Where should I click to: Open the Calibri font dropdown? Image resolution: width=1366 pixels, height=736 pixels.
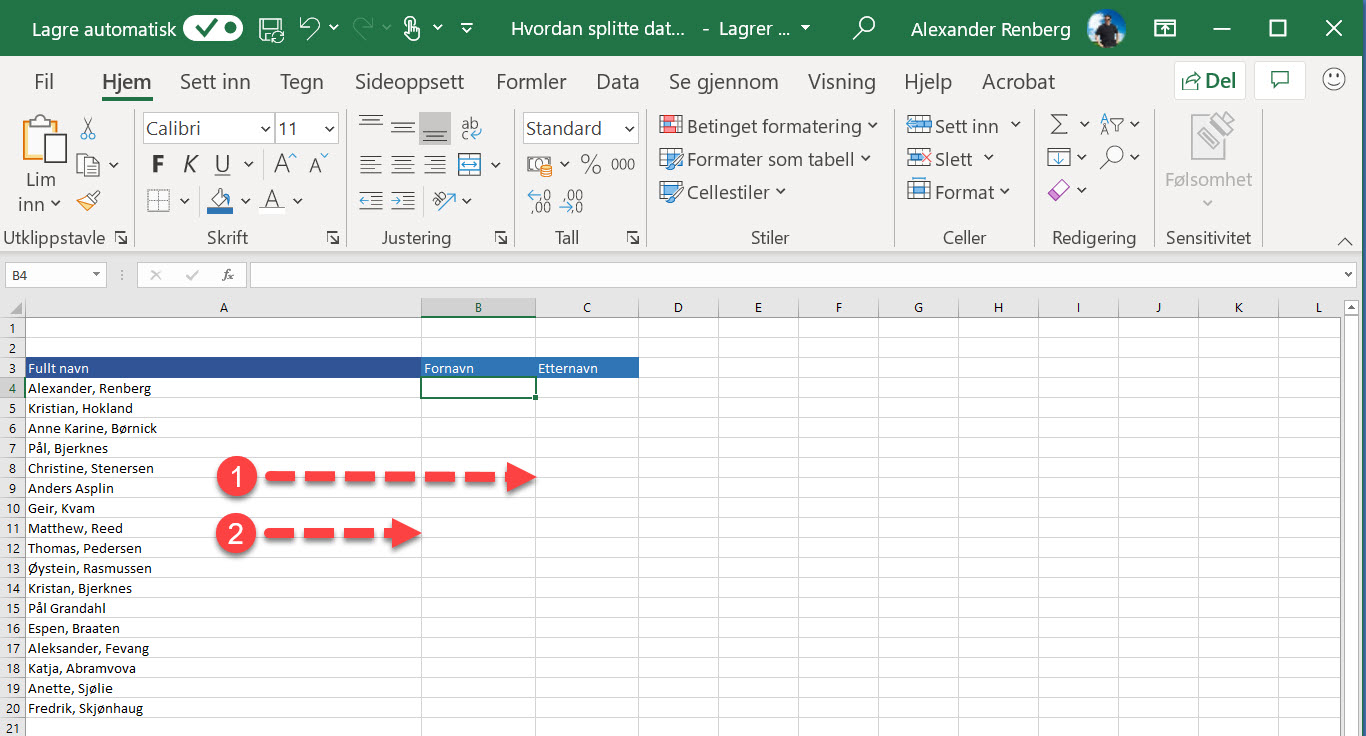(x=264, y=128)
